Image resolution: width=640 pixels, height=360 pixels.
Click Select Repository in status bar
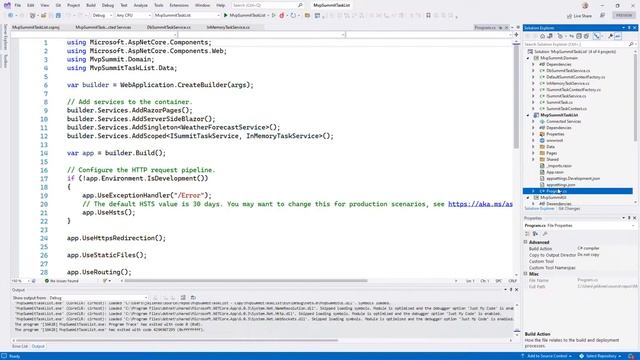coord(600,356)
